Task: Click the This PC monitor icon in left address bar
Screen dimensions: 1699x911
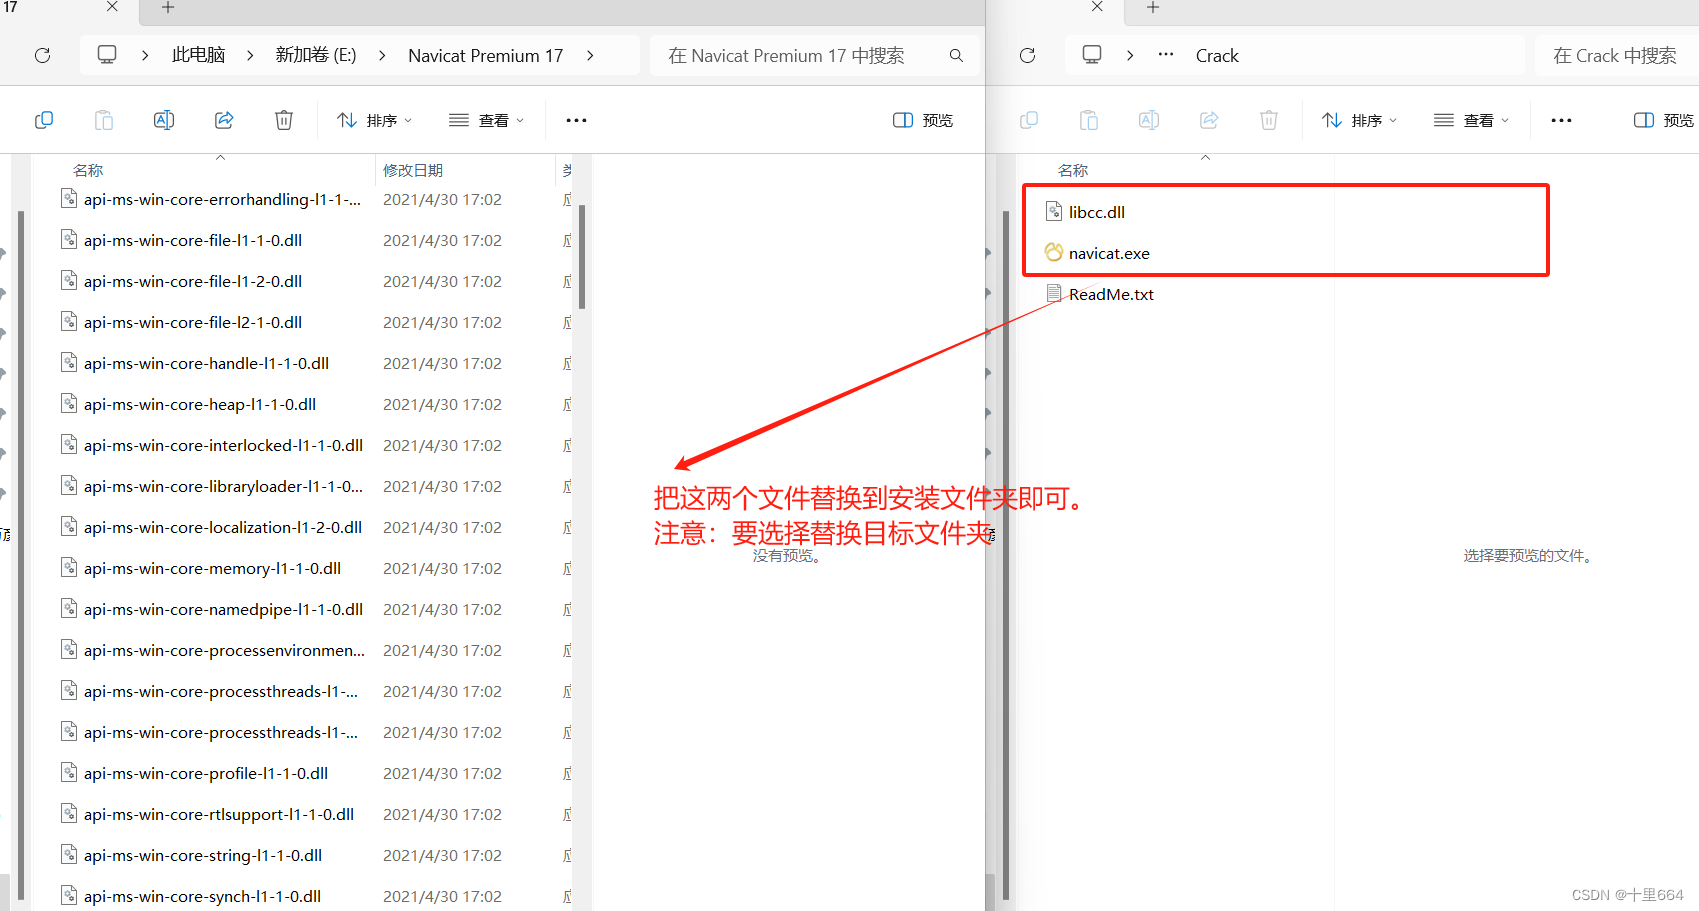Action: pos(107,54)
